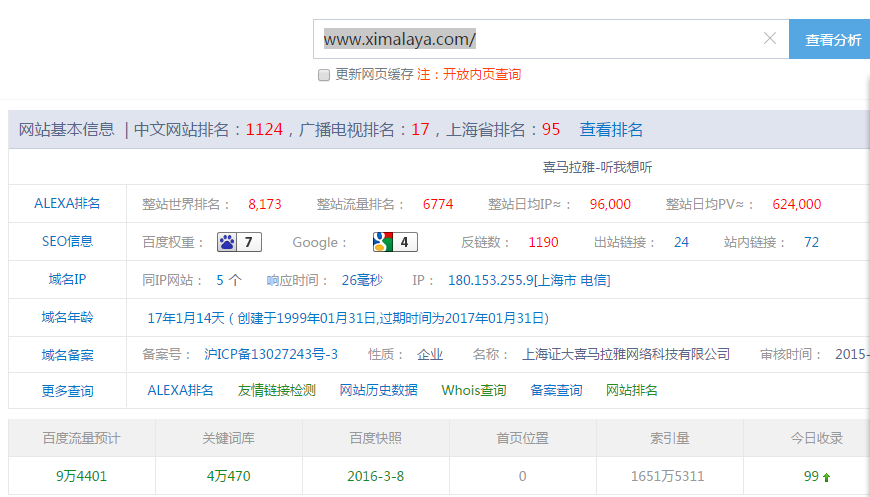This screenshot has width=870, height=497.
Task: Clear the URL field with the X icon
Action: pyautogui.click(x=770, y=38)
